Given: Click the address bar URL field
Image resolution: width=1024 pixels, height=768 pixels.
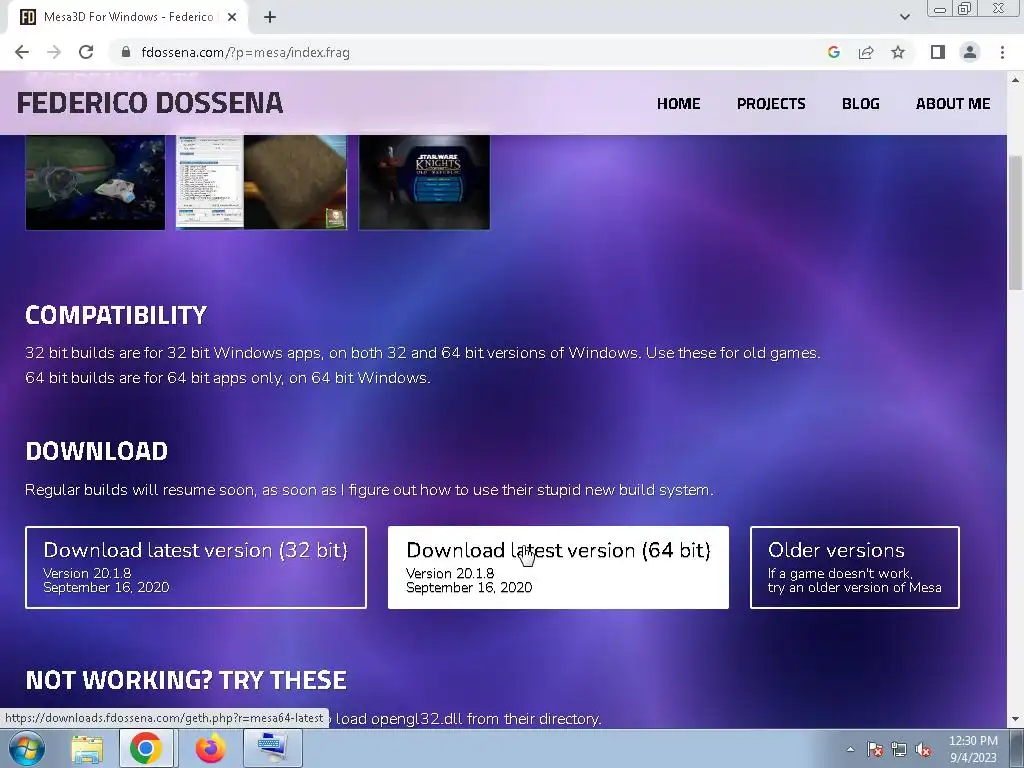Looking at the screenshot, I should coord(470,52).
